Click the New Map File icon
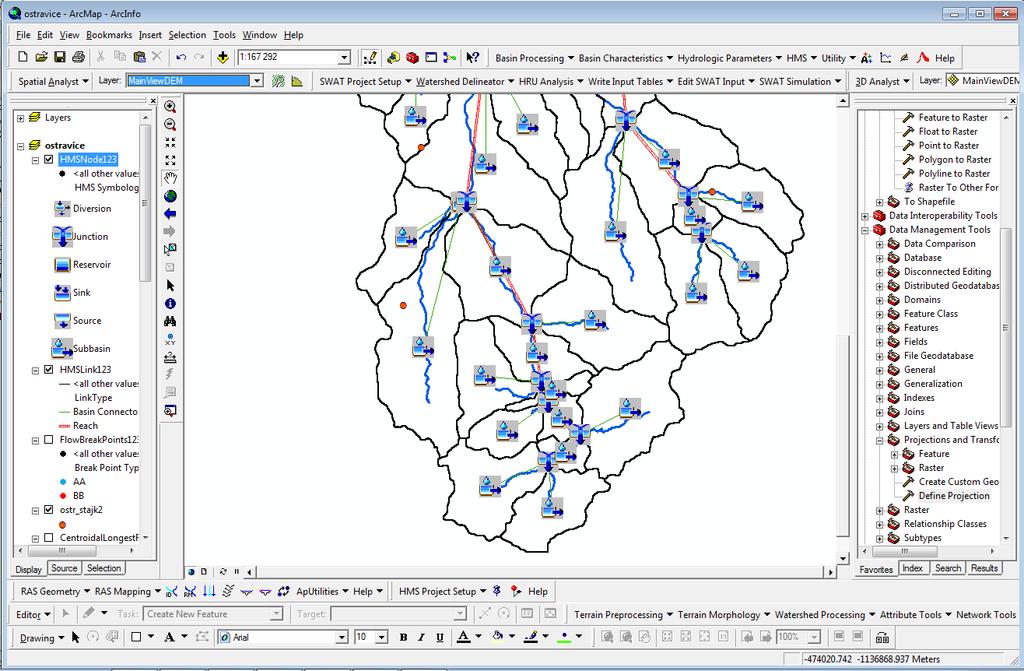Viewport: 1024px width, 671px height. tap(23, 57)
